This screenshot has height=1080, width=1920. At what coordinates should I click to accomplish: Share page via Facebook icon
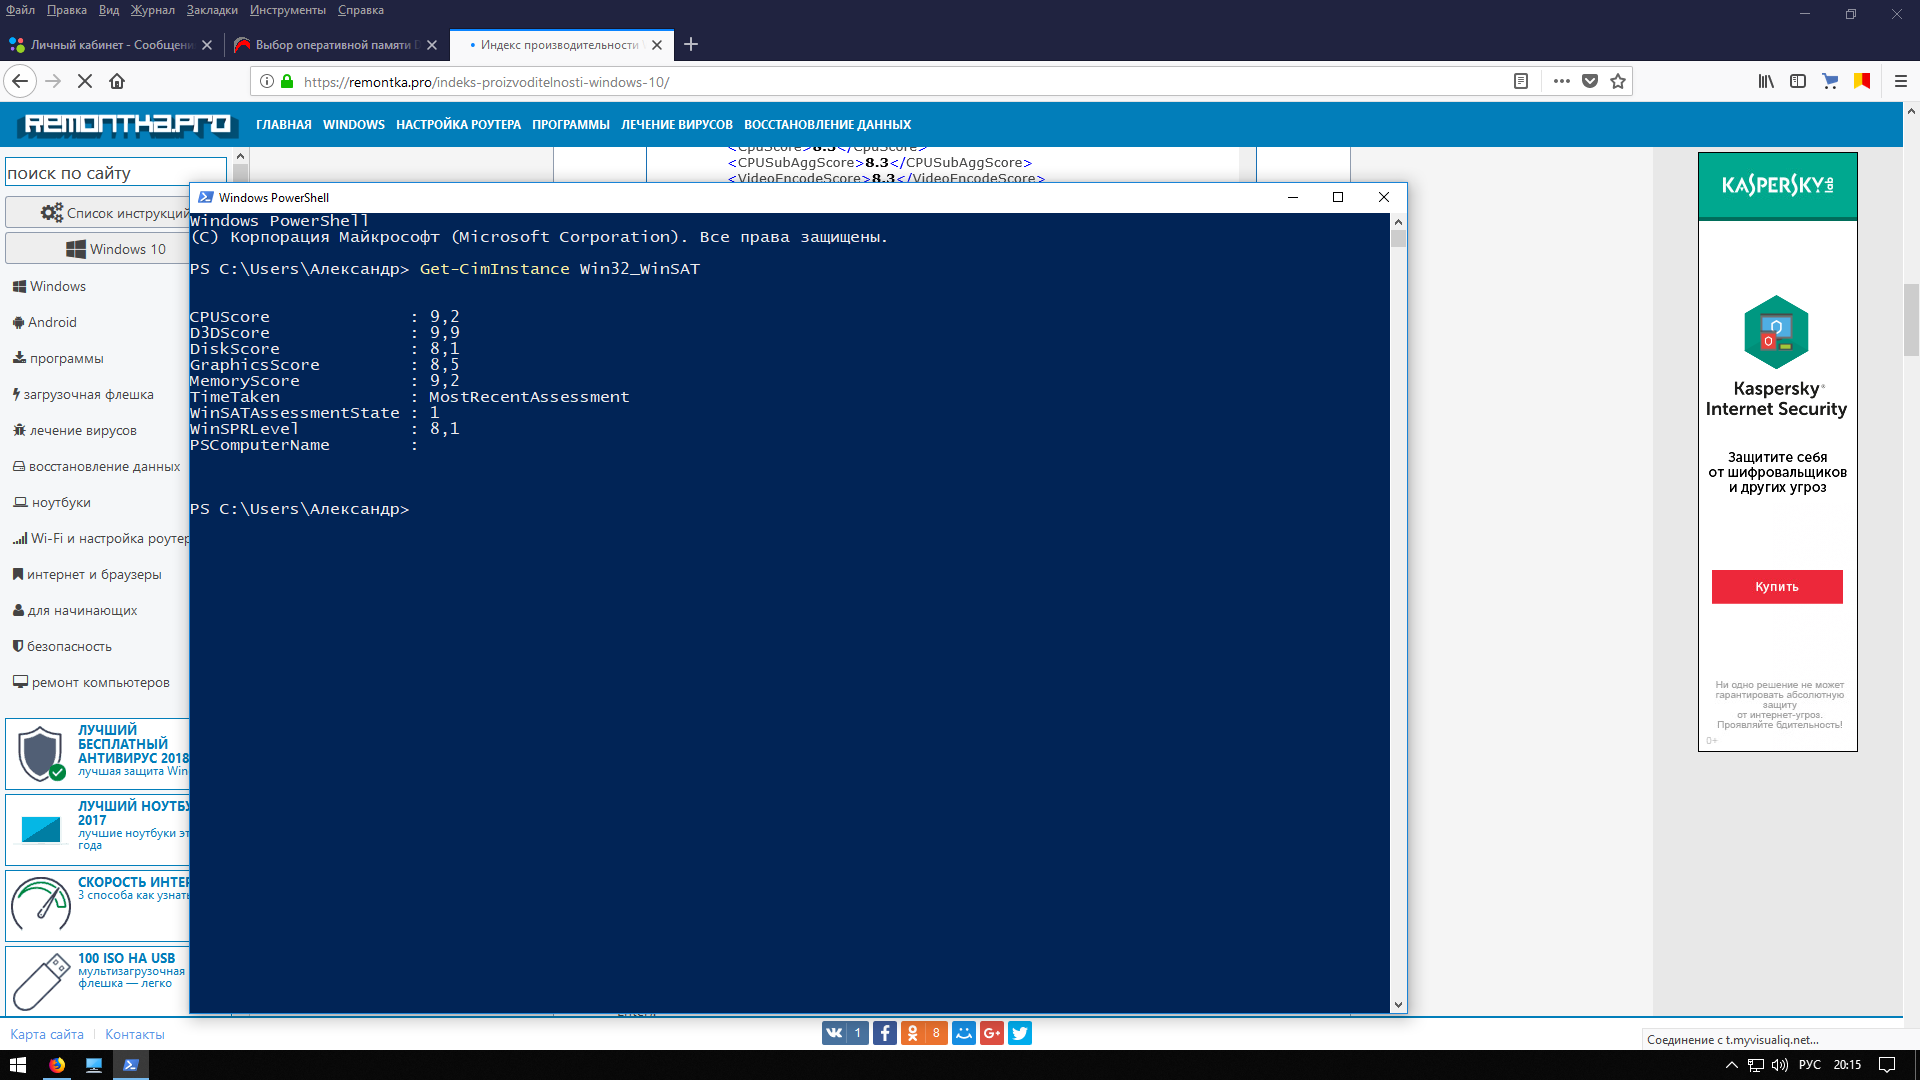(884, 1033)
